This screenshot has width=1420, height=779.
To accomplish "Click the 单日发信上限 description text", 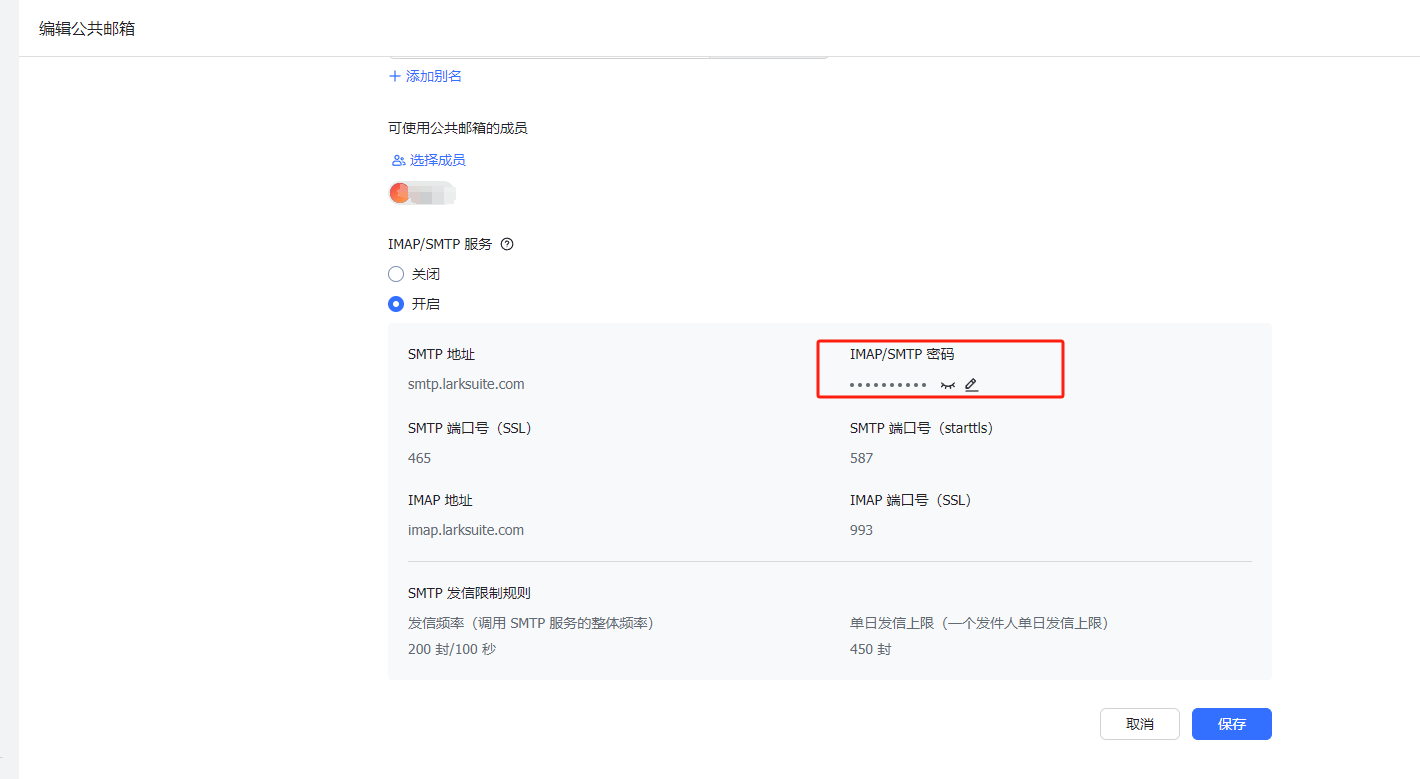I will point(982,623).
